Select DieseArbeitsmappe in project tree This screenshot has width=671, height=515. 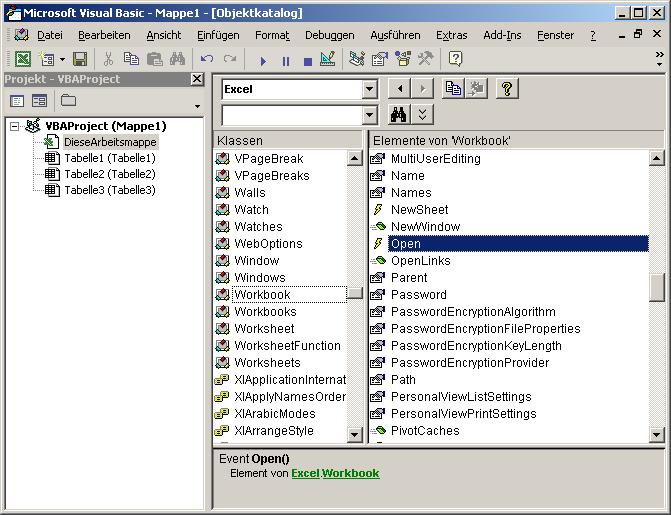coord(110,142)
